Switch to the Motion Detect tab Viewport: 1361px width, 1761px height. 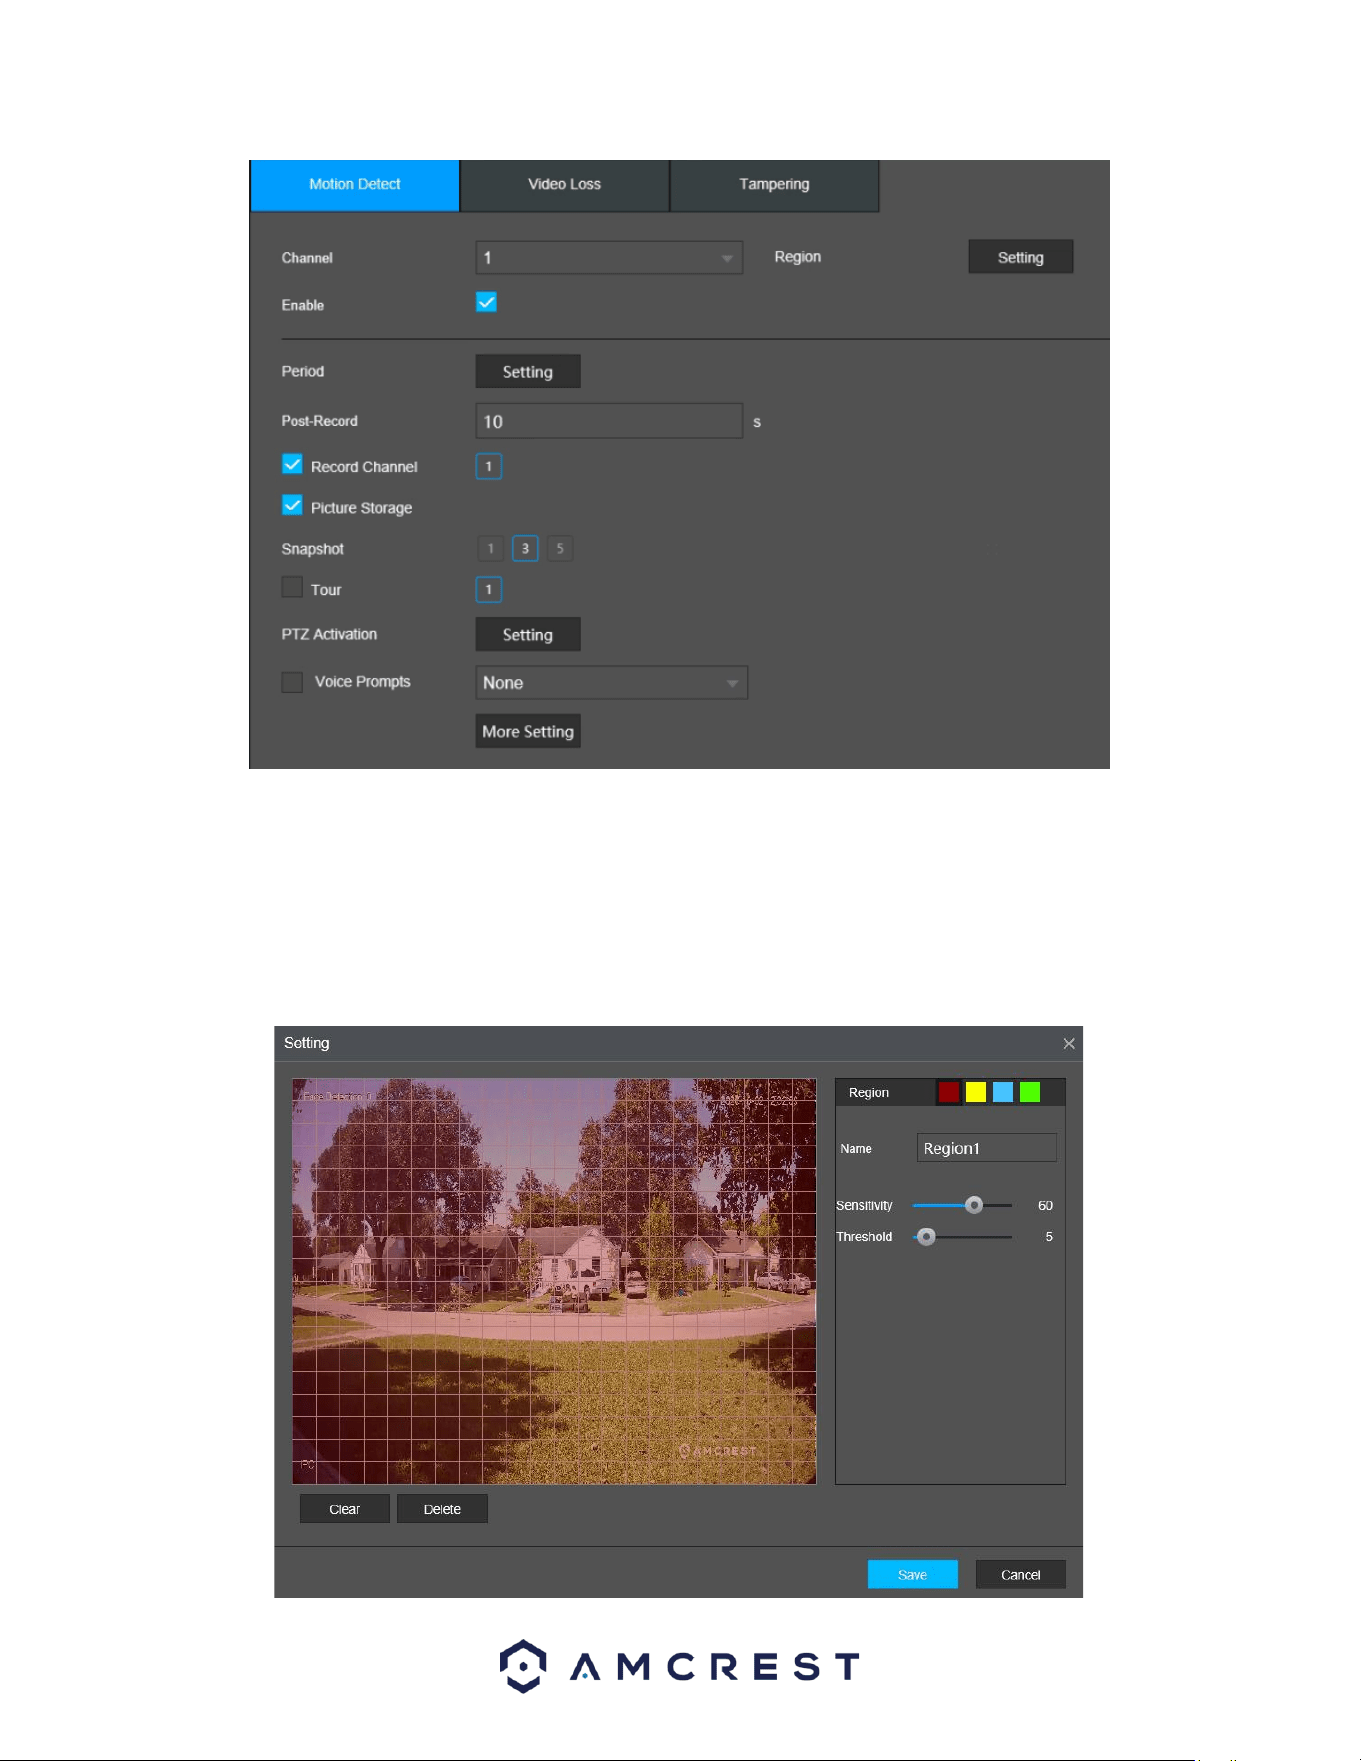(x=355, y=185)
